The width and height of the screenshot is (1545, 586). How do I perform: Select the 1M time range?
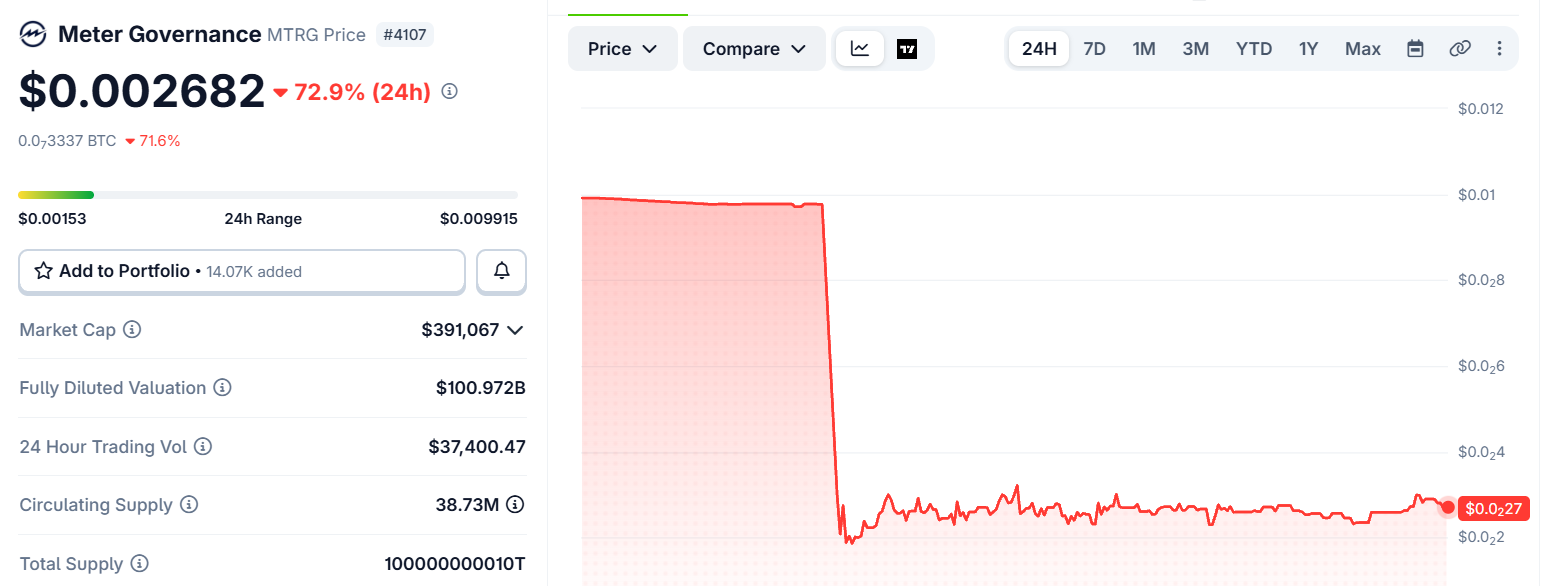(x=1144, y=49)
